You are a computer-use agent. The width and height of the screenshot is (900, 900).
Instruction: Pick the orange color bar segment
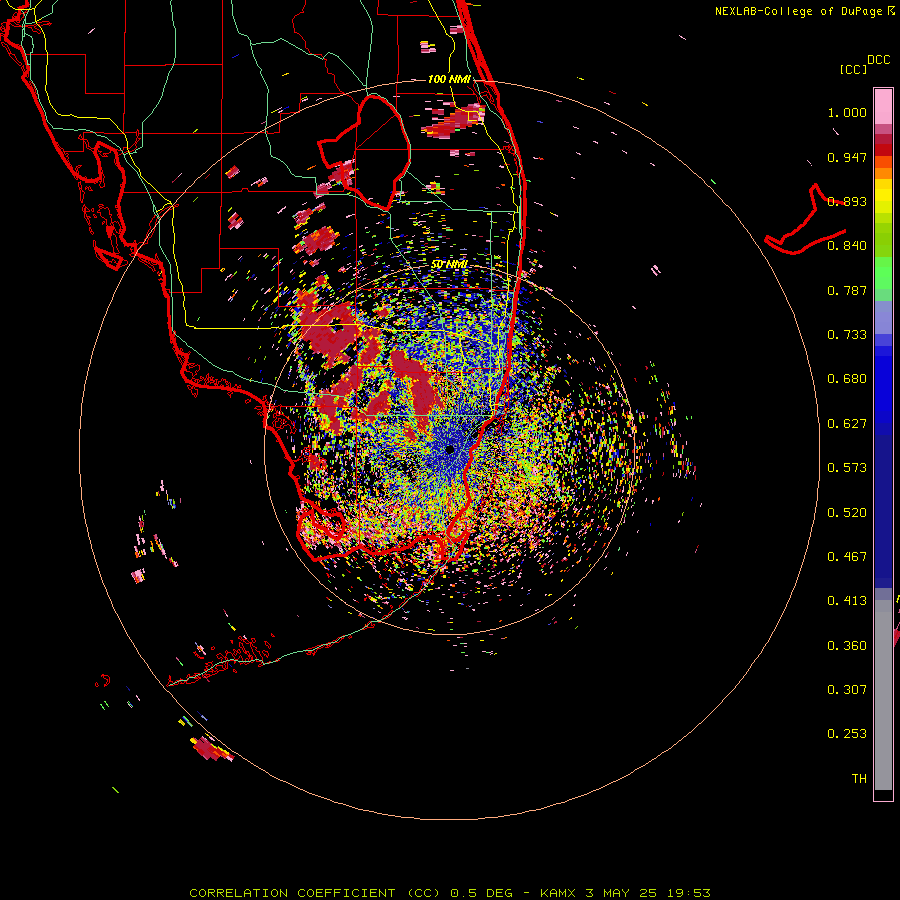pos(883,173)
